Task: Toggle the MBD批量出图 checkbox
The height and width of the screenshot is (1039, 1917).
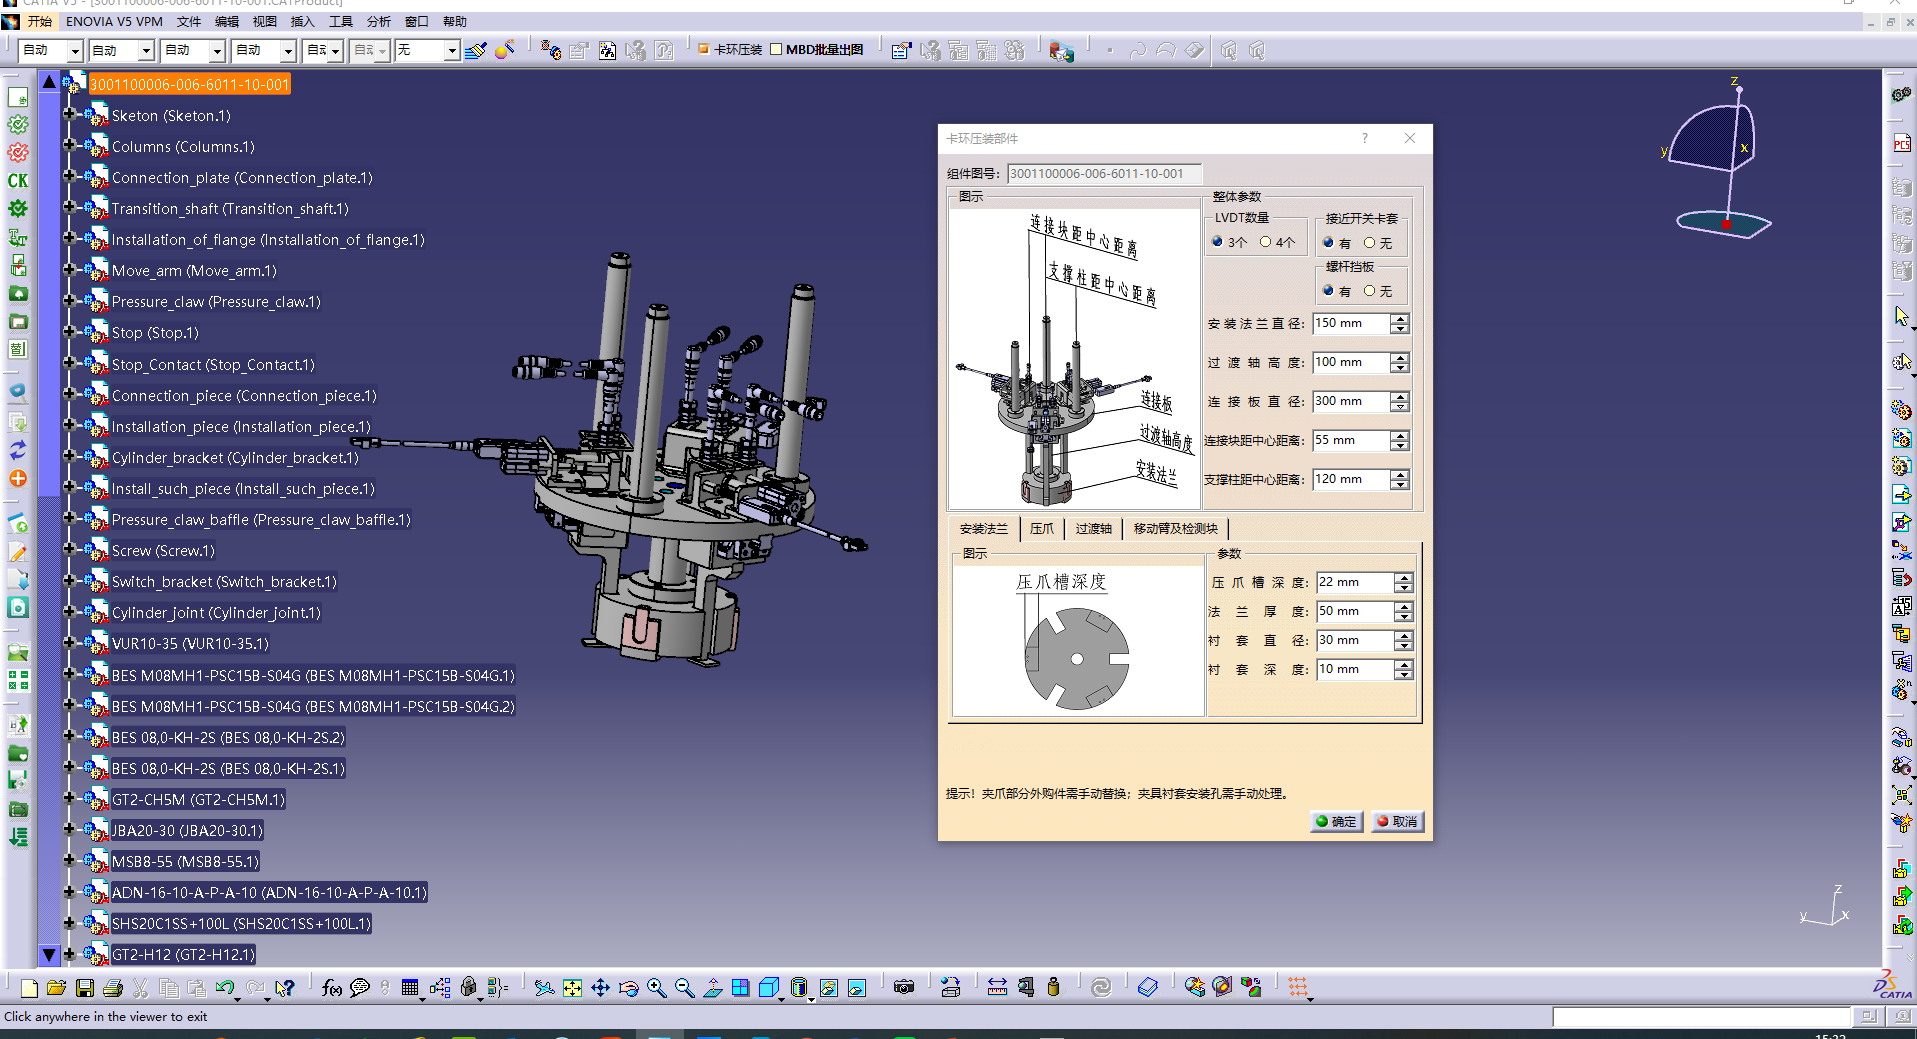Action: pos(776,49)
